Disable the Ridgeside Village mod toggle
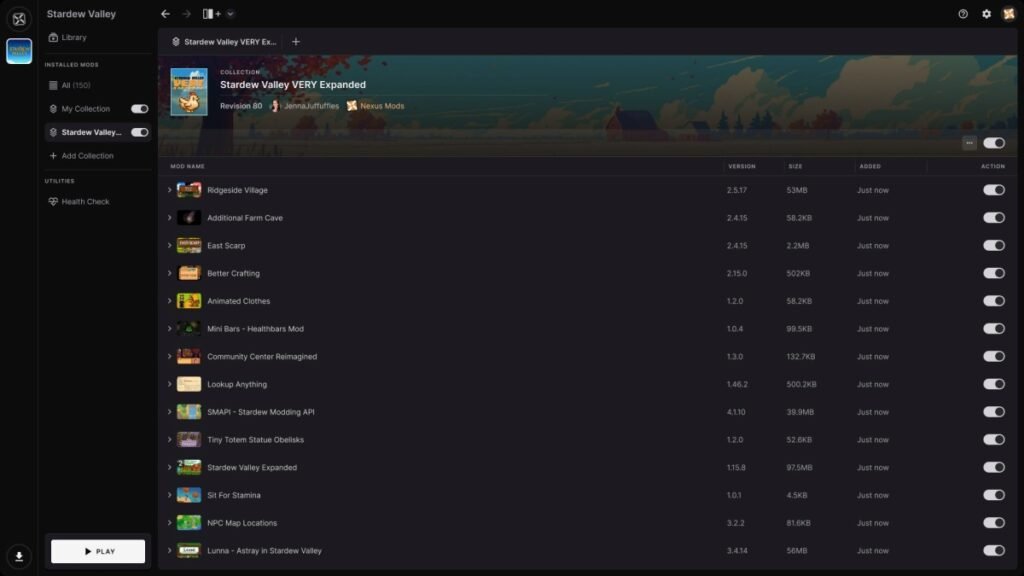The width and height of the screenshot is (1024, 576). pos(993,190)
